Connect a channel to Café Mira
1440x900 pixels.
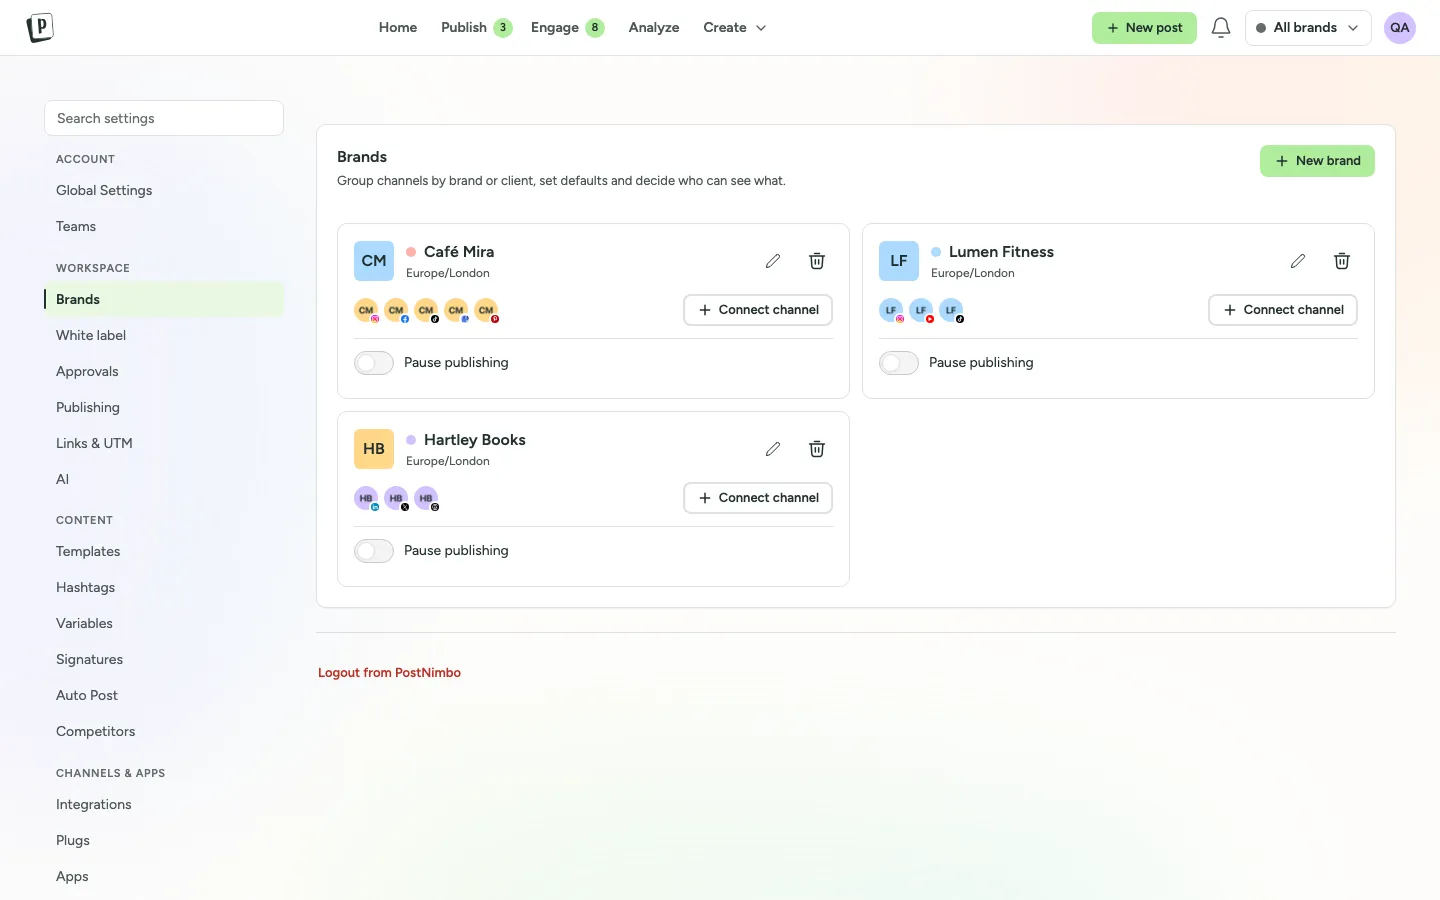coord(758,310)
